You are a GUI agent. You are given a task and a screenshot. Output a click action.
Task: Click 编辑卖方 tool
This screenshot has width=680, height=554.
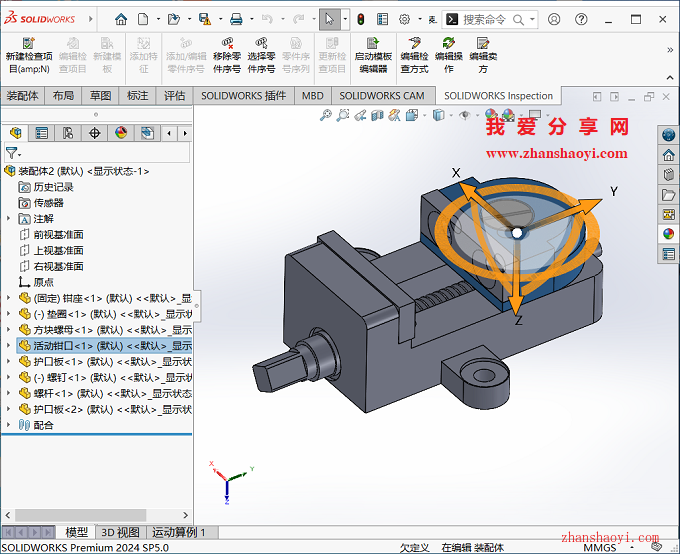point(483,56)
